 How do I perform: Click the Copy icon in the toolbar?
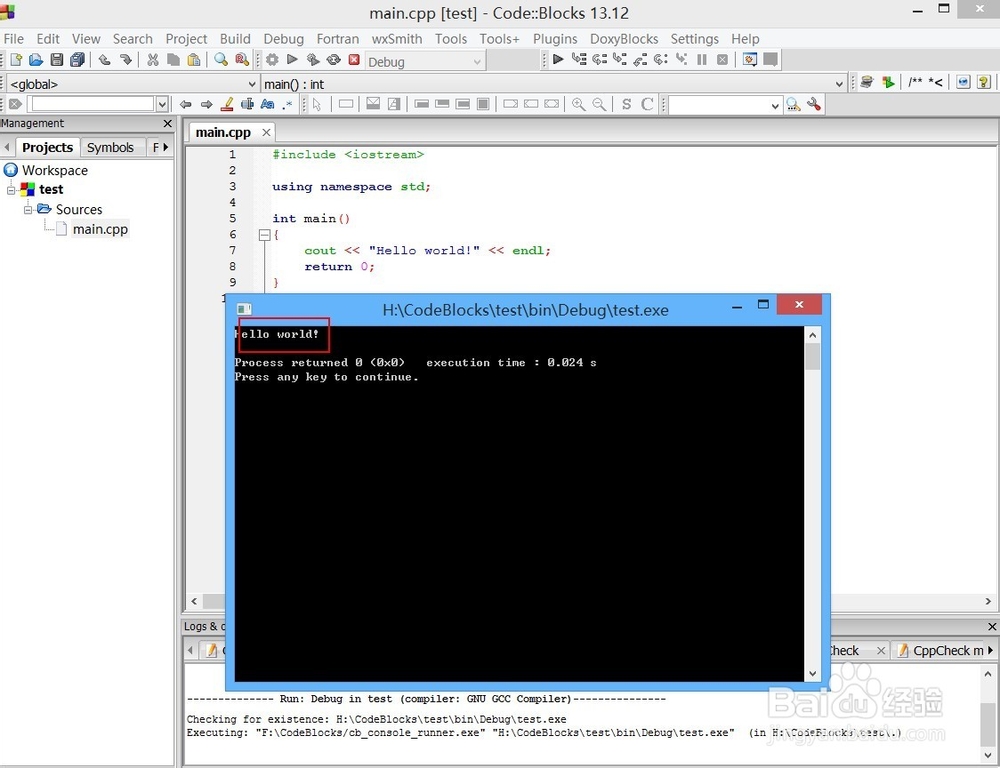coord(173,60)
